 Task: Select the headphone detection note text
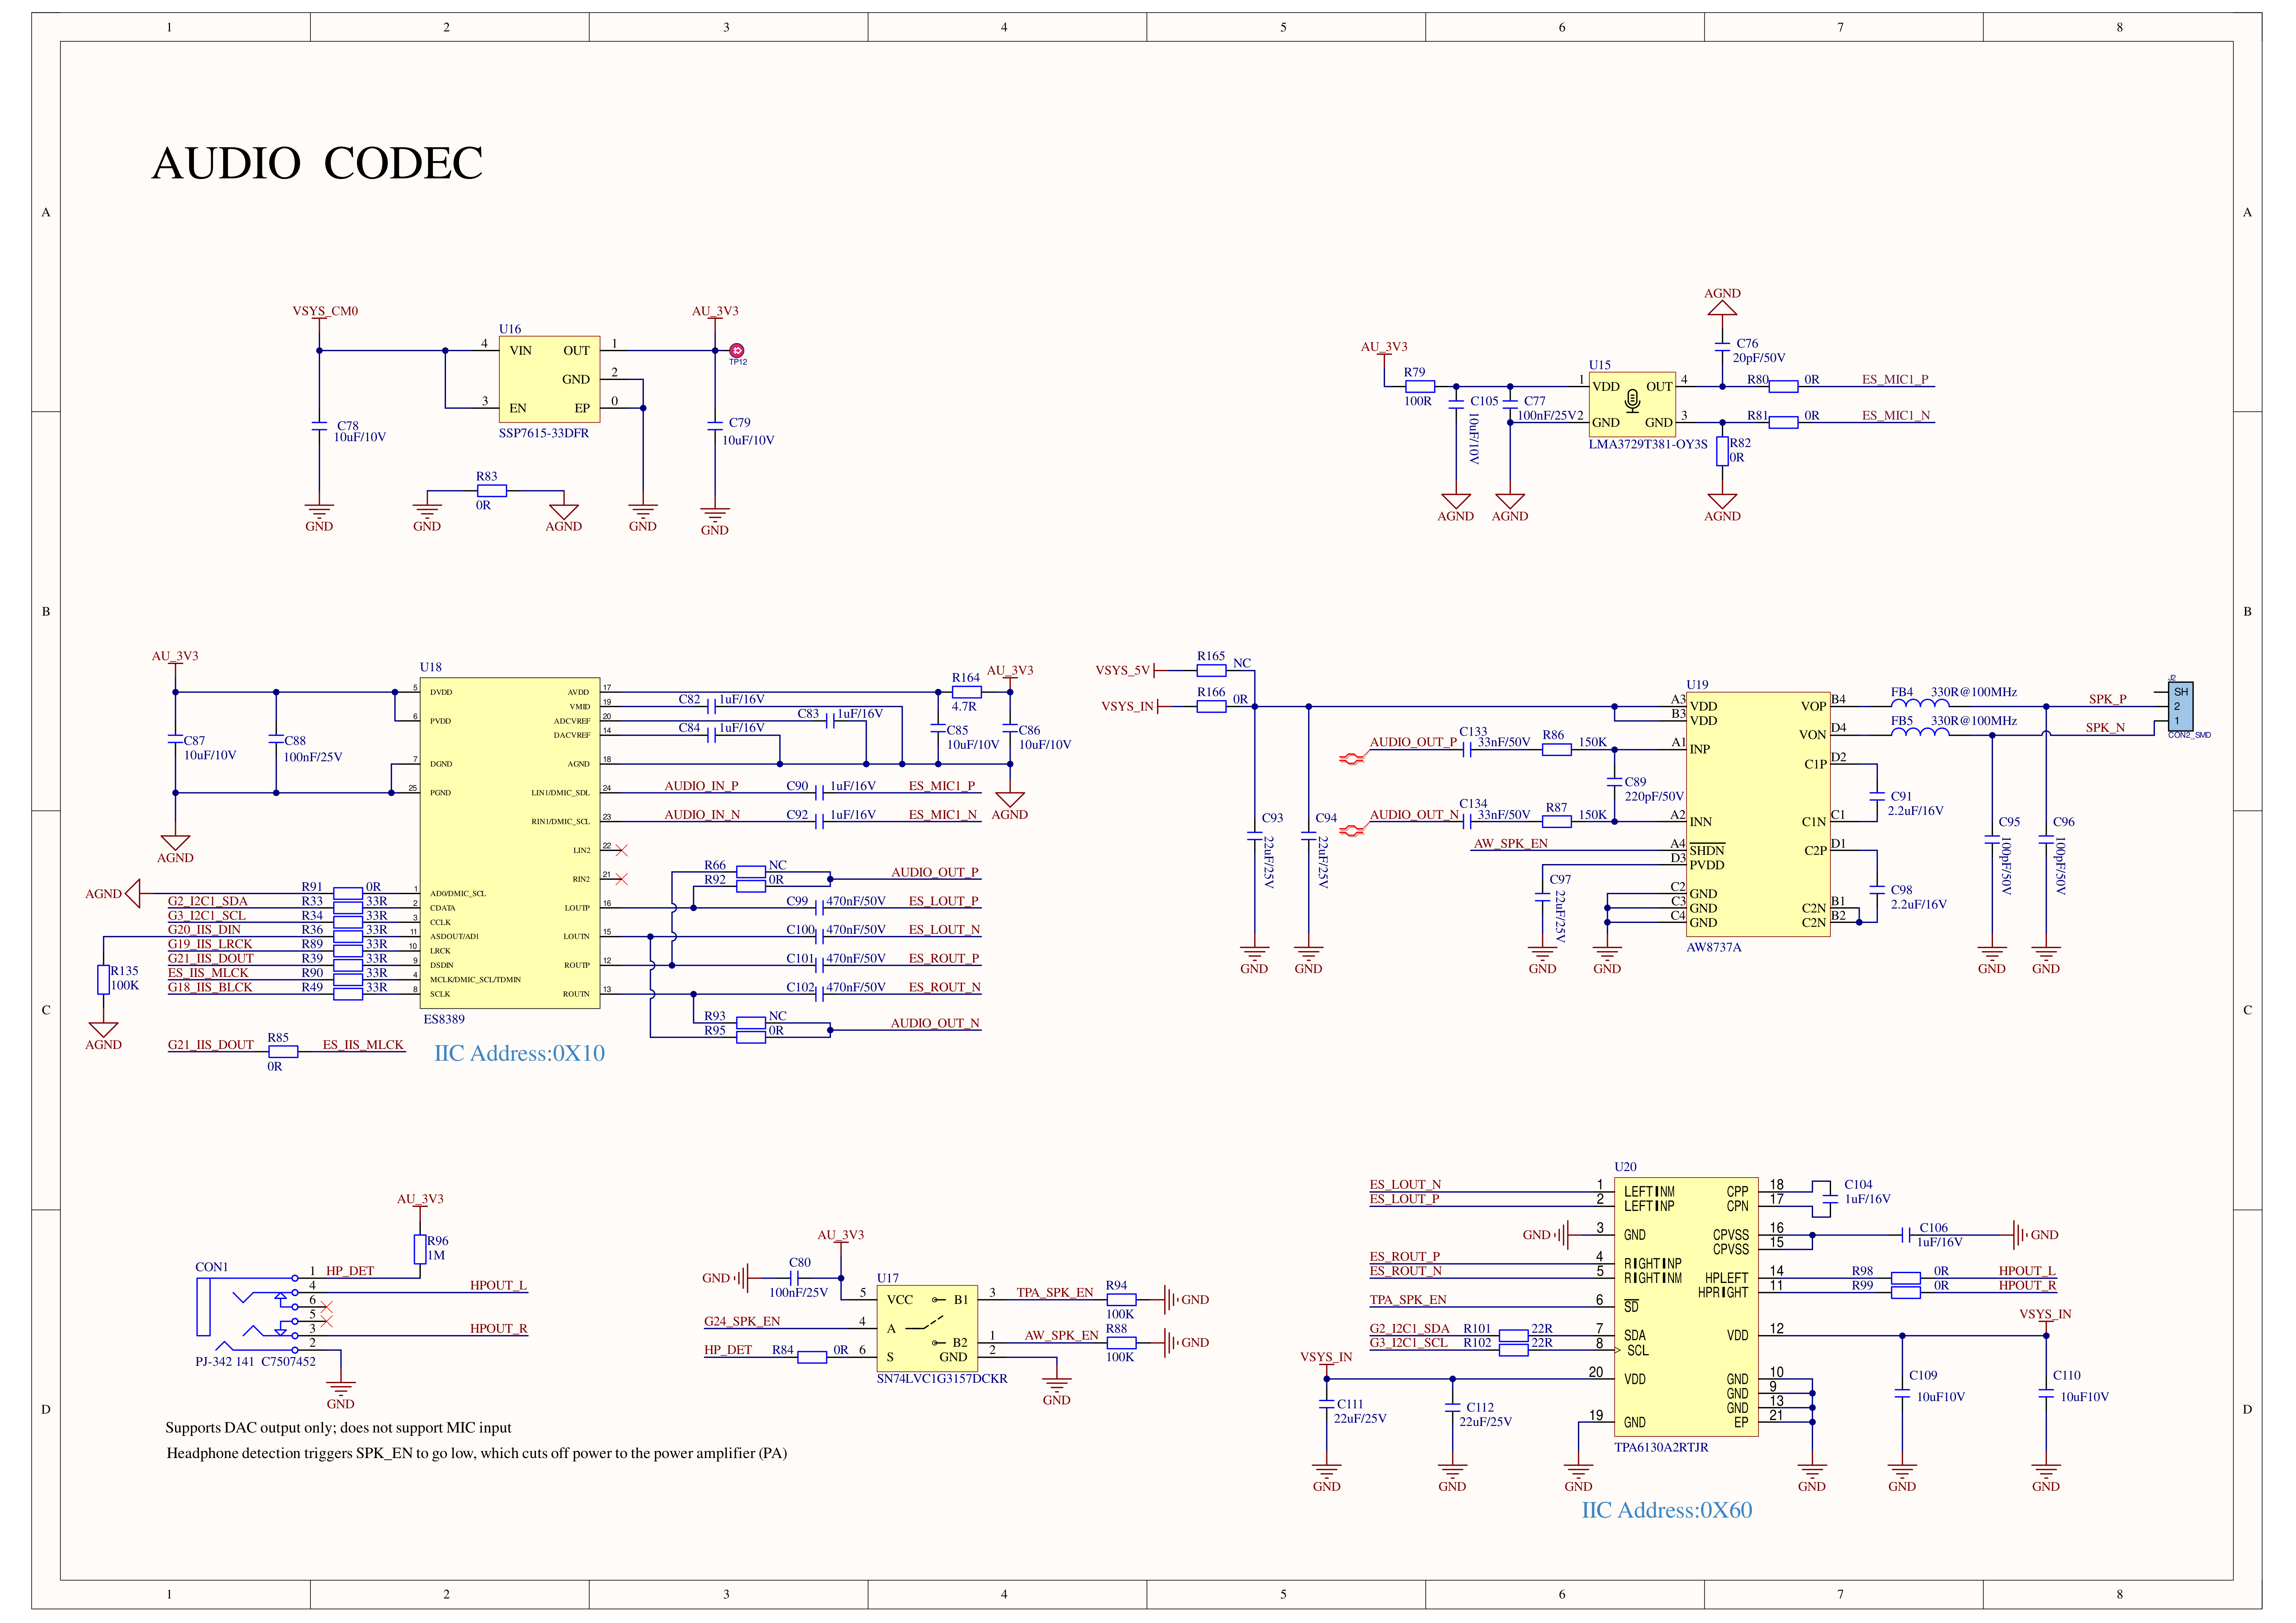(x=476, y=1453)
